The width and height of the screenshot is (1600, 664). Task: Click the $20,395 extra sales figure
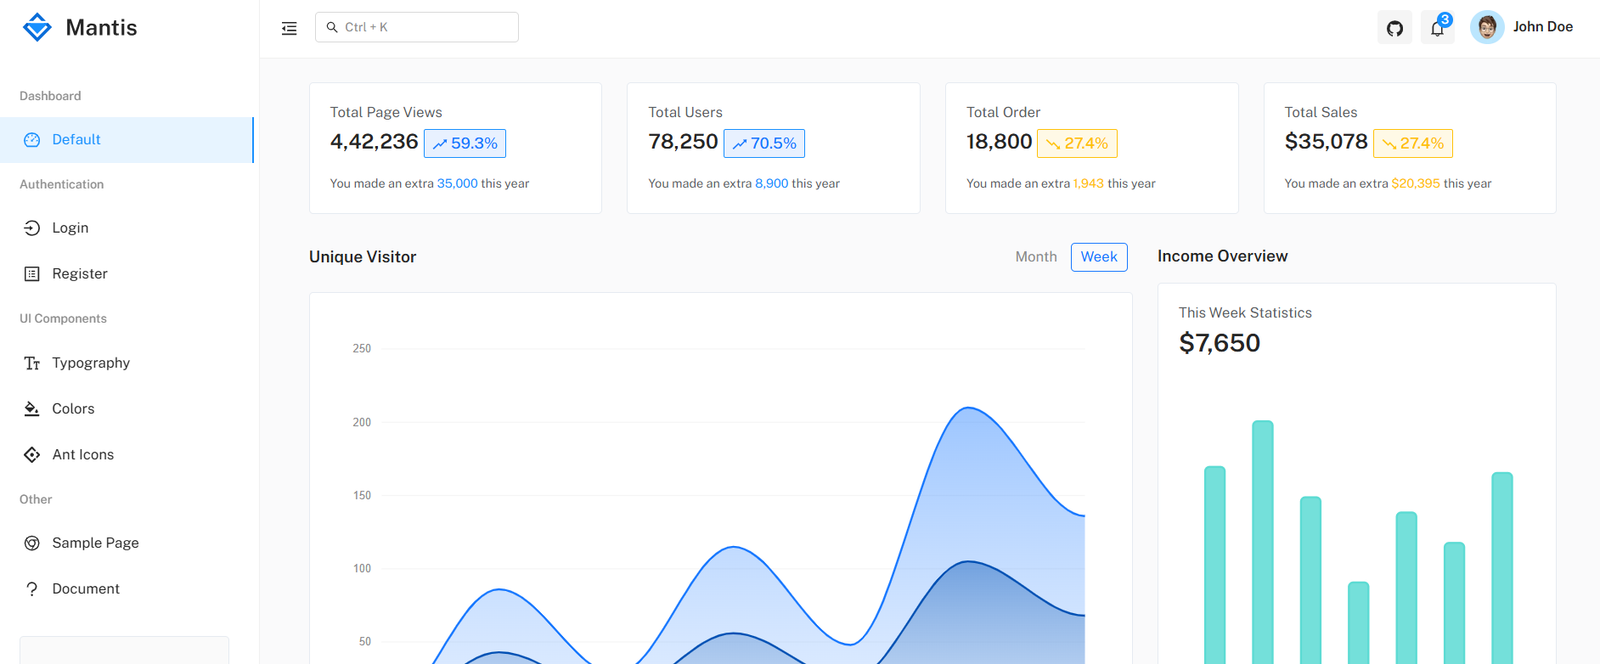1416,184
